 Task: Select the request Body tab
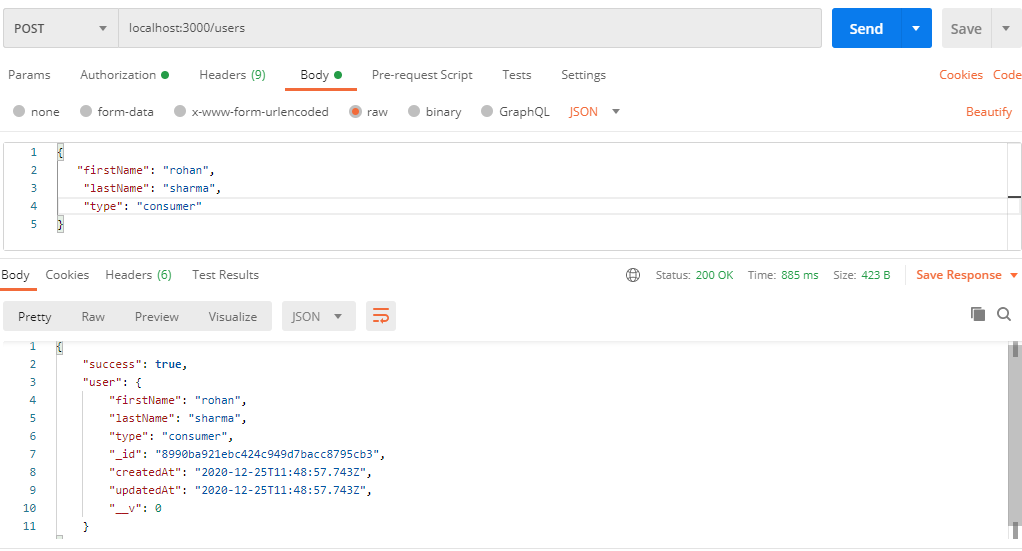click(x=321, y=75)
